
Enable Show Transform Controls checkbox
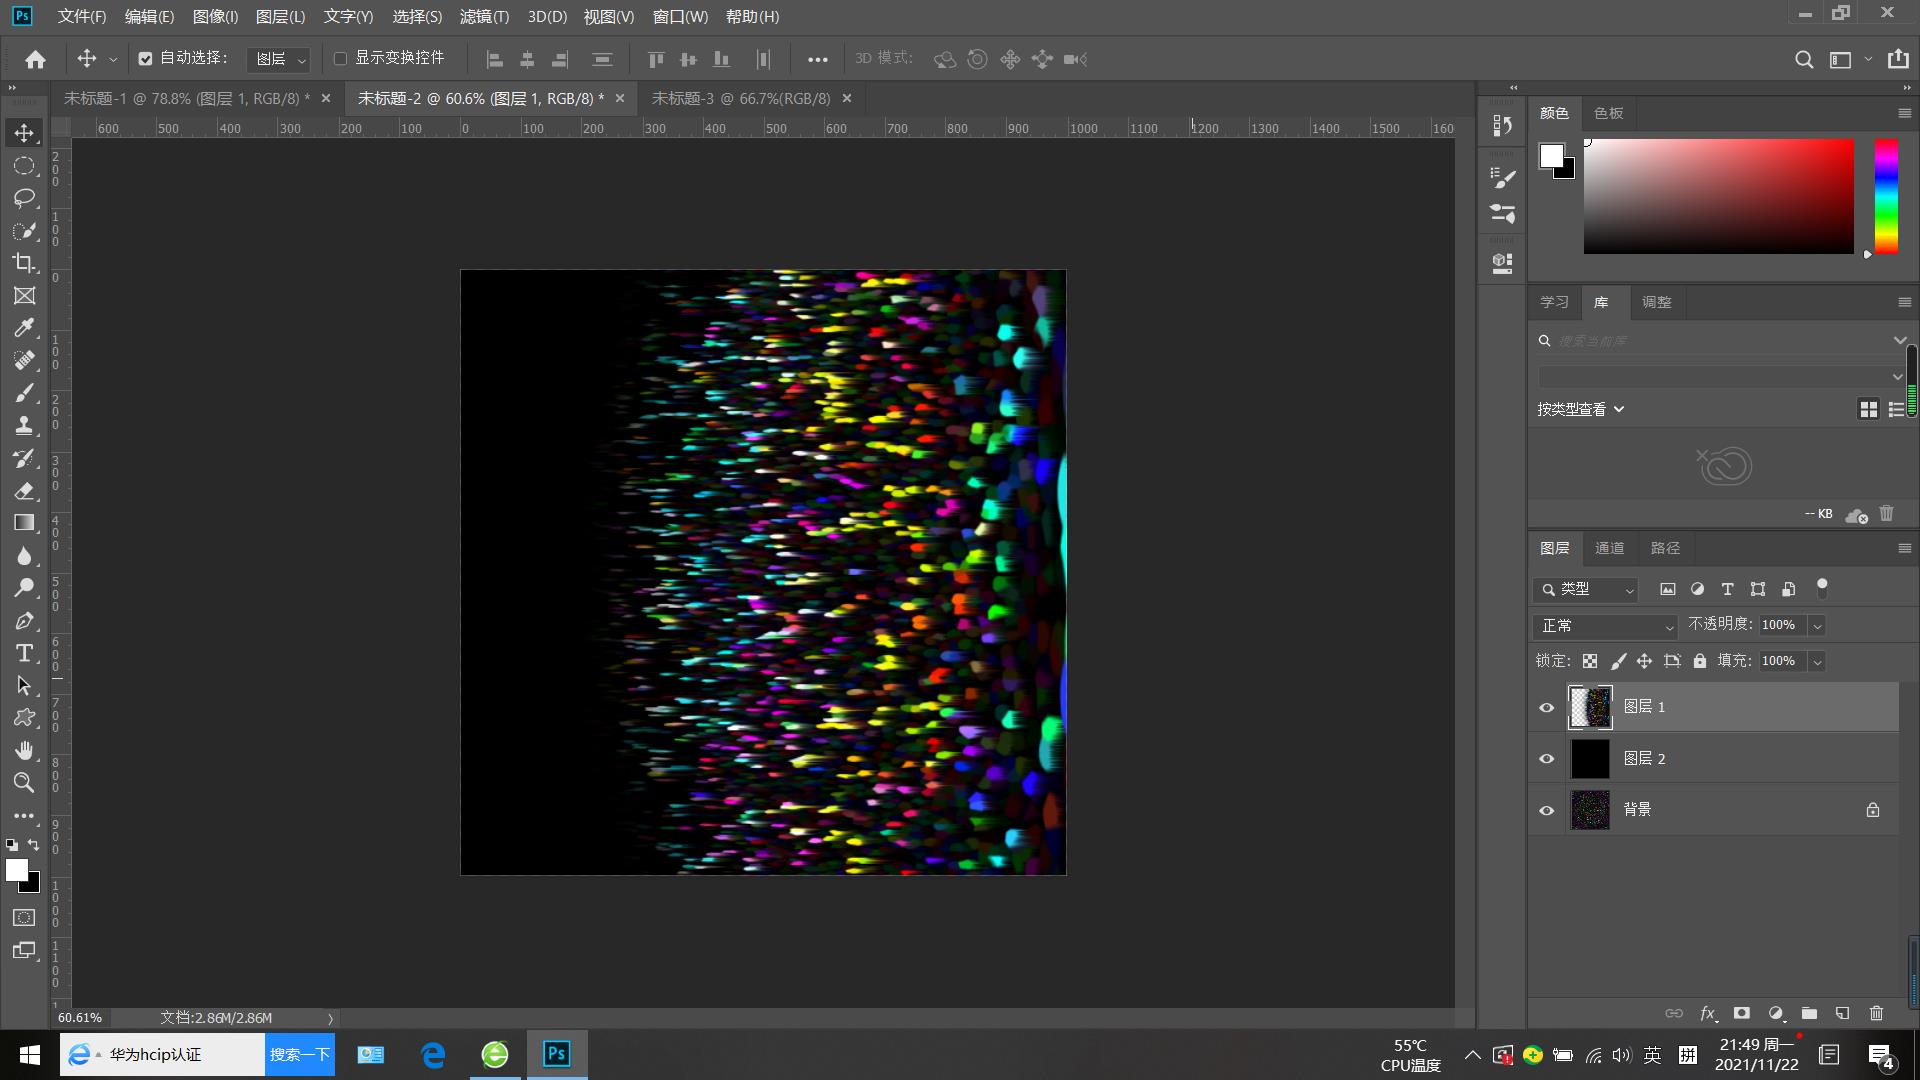tap(340, 59)
